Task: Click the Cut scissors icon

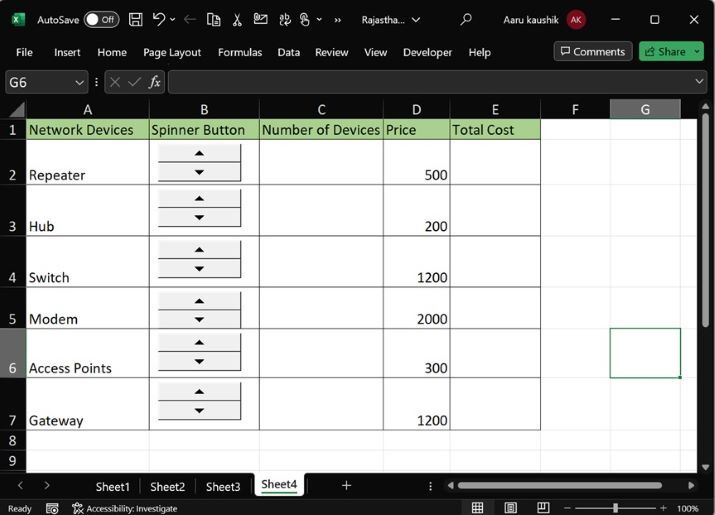Action: click(x=237, y=20)
